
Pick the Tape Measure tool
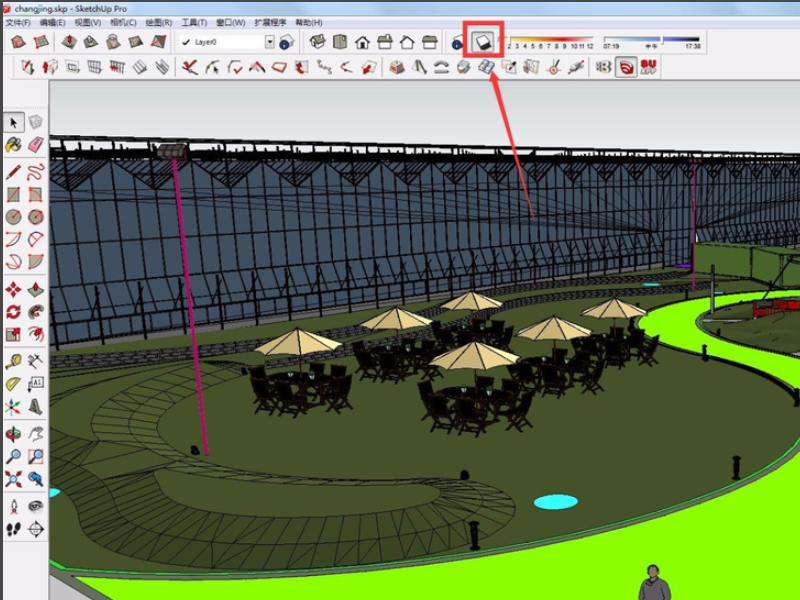click(14, 362)
